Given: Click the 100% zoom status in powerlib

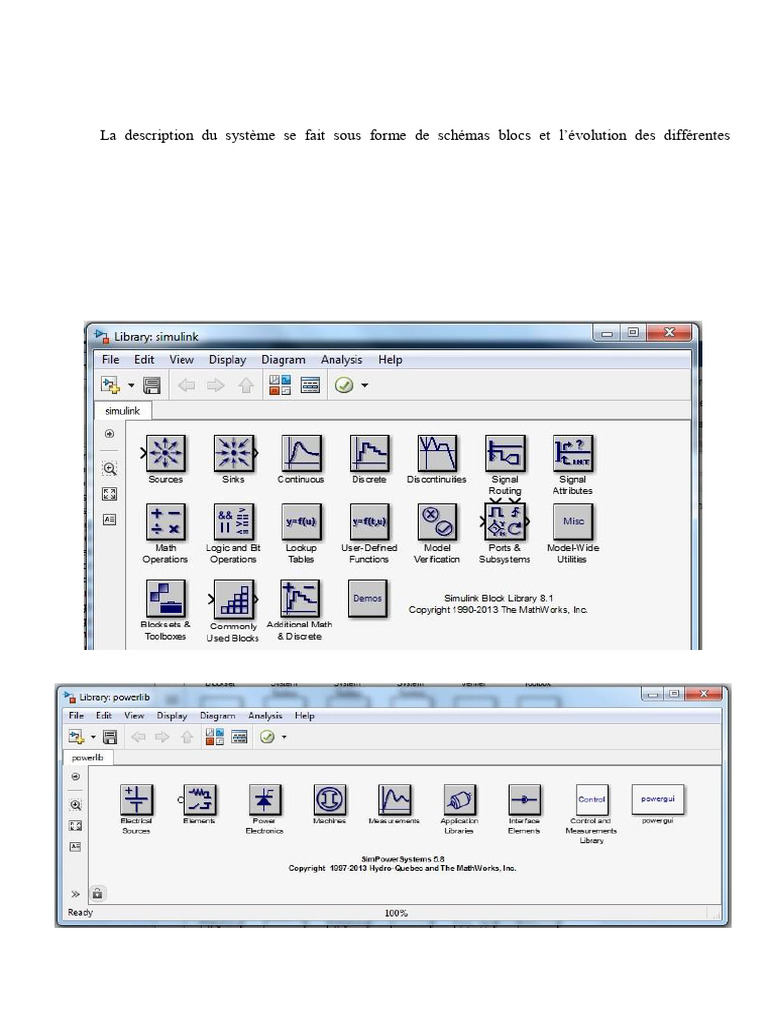Looking at the screenshot, I should coord(396,913).
